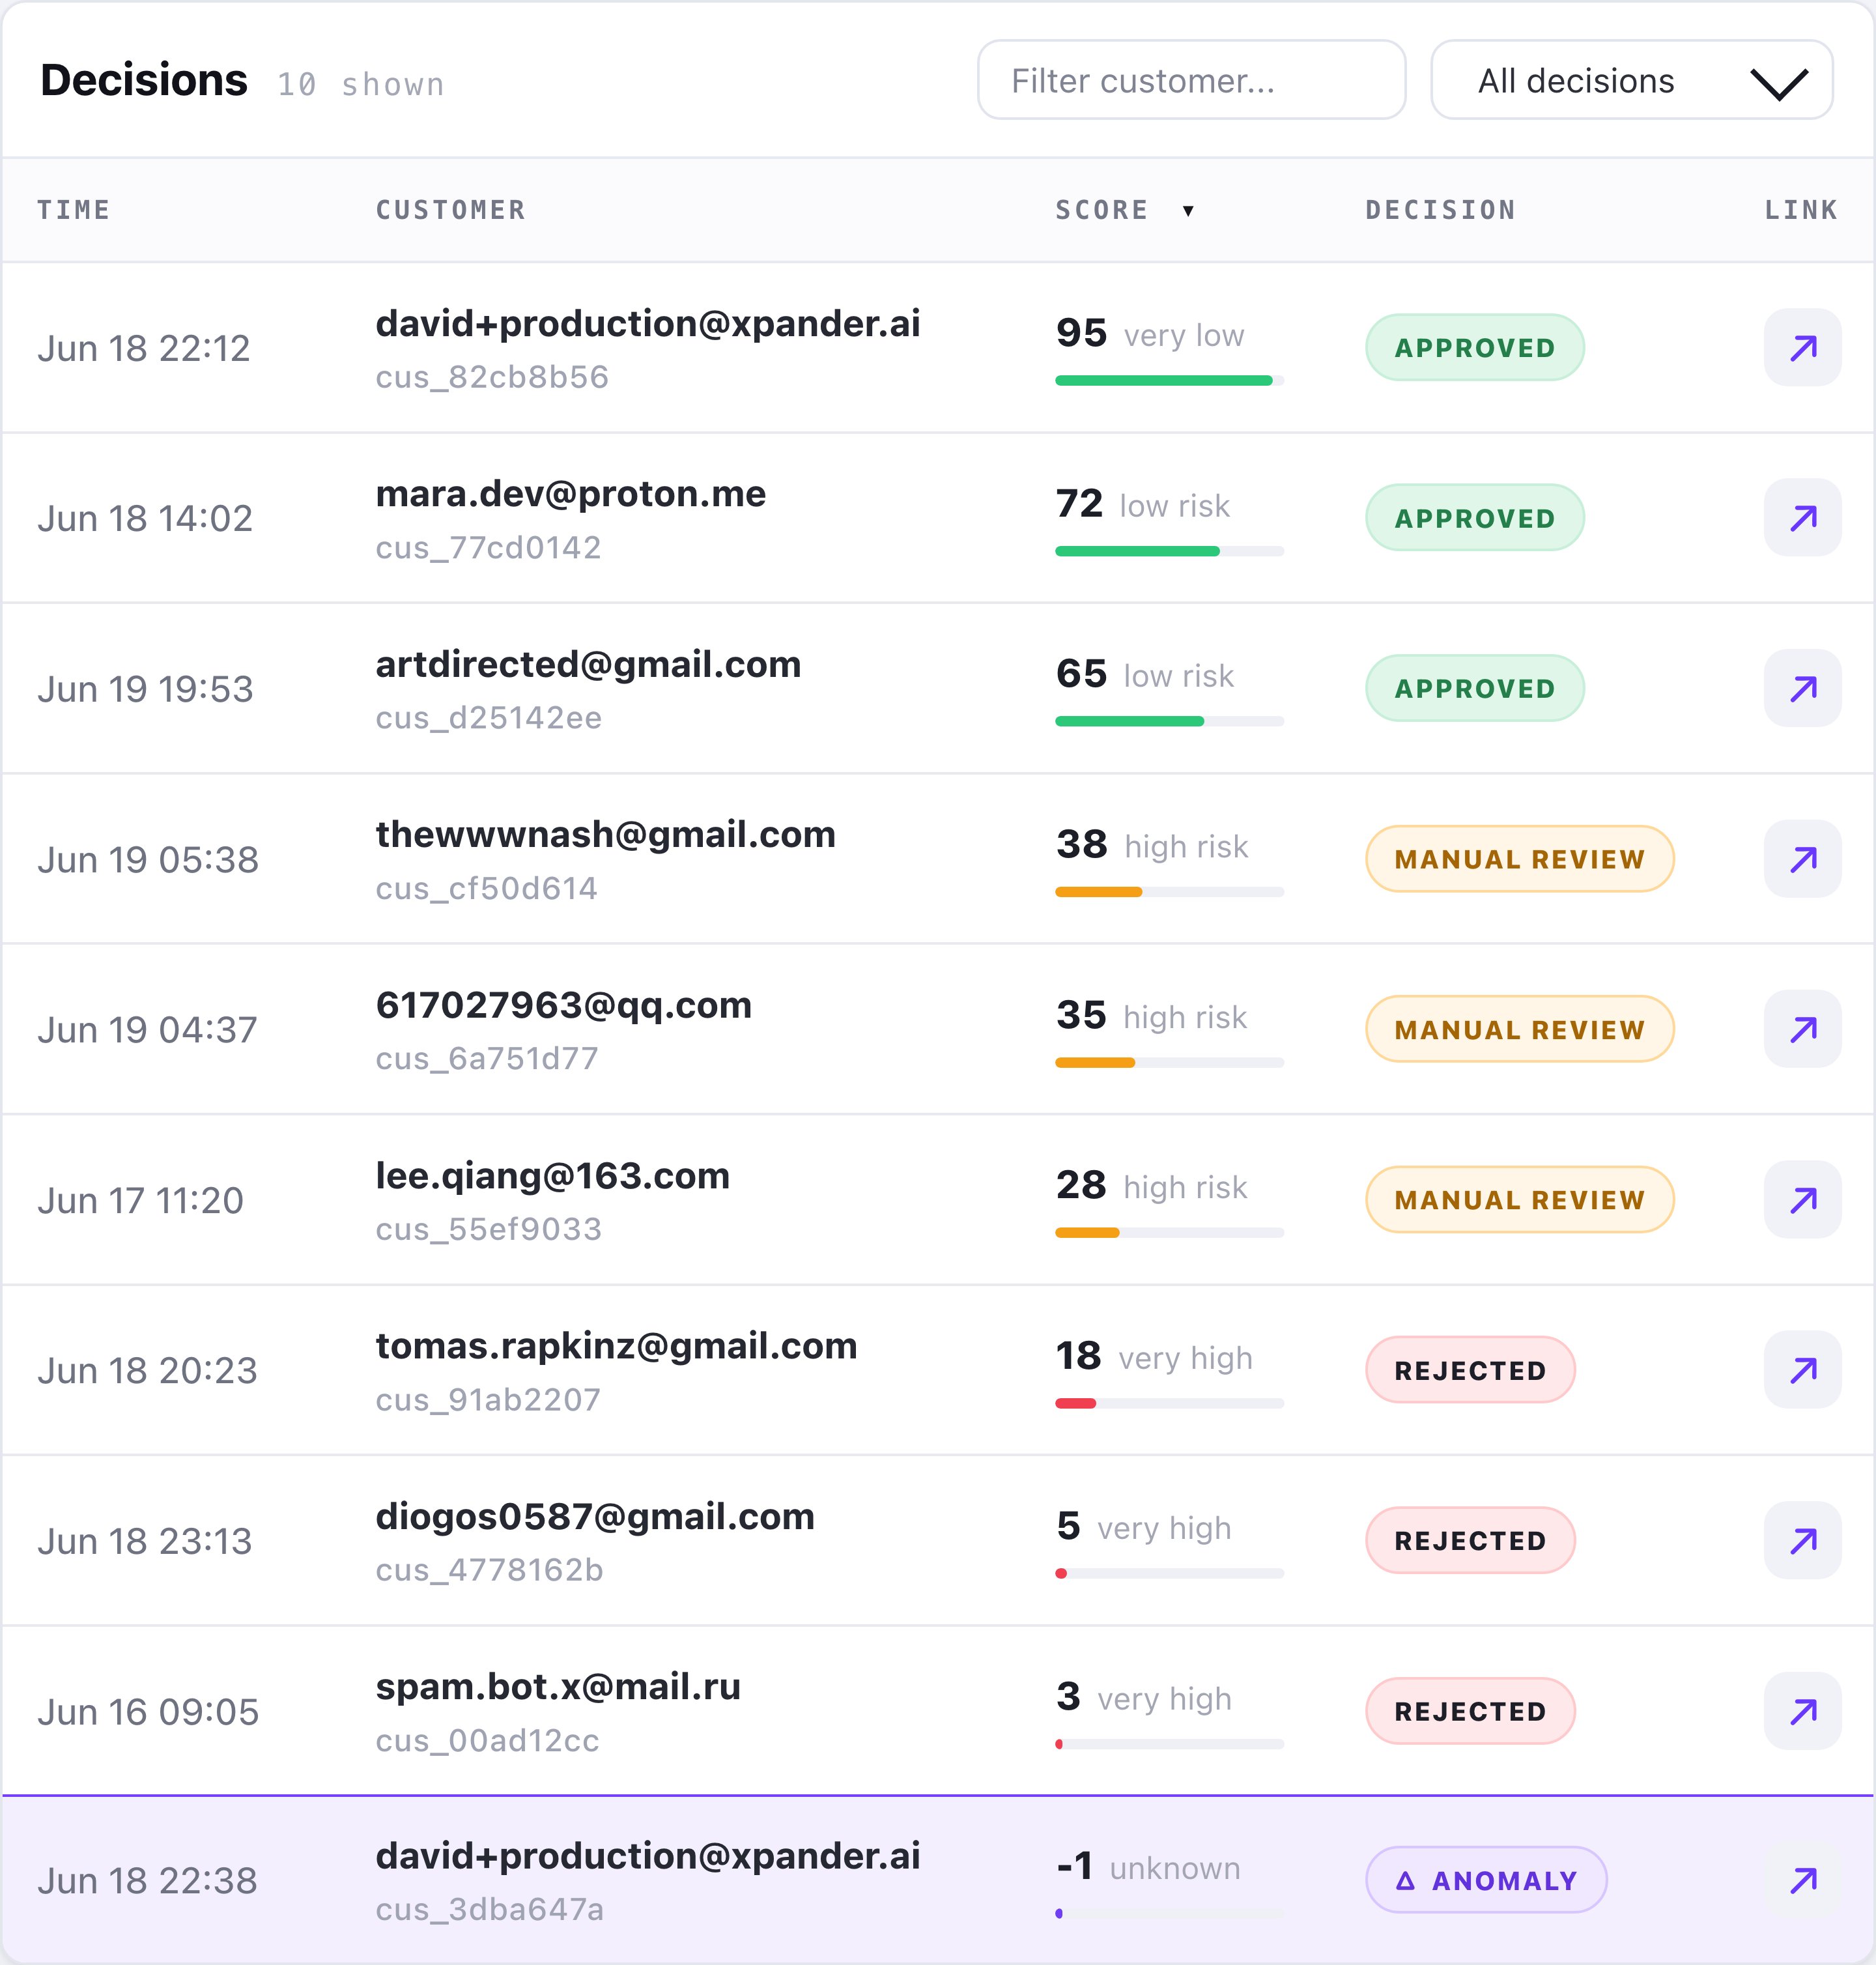The image size is (1876, 1965).
Task: Sort by the Decision column header
Action: 1441,210
